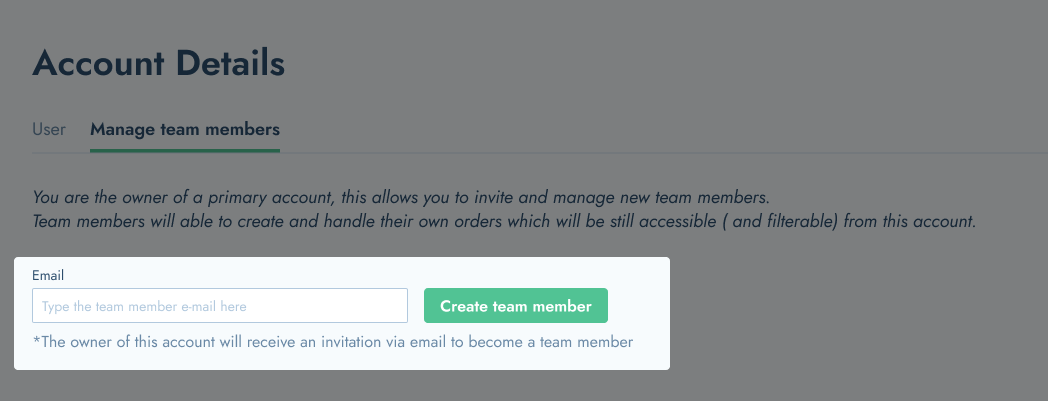
Task: Click the primary account owner description line
Action: (402, 198)
